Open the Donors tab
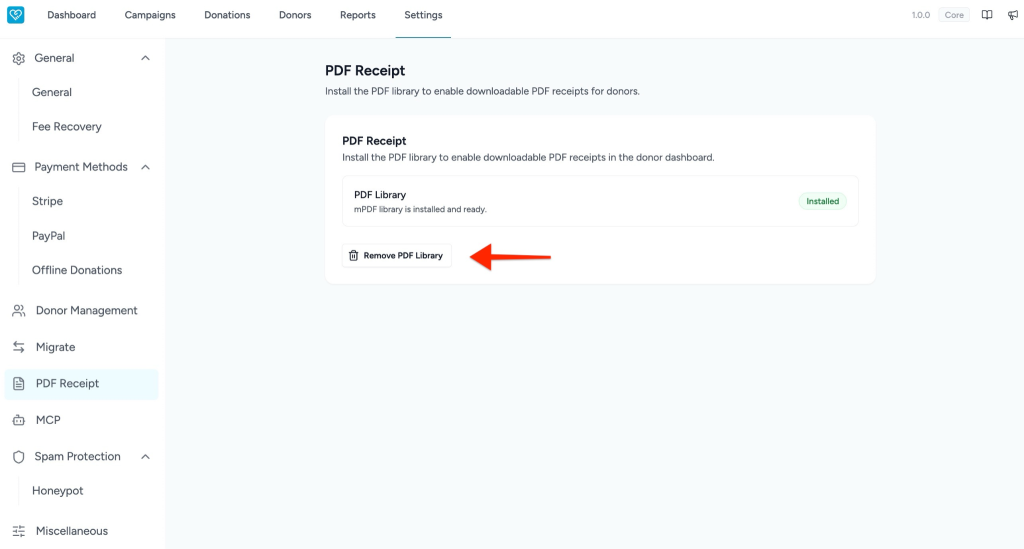The height and width of the screenshot is (549, 1024). click(x=295, y=15)
